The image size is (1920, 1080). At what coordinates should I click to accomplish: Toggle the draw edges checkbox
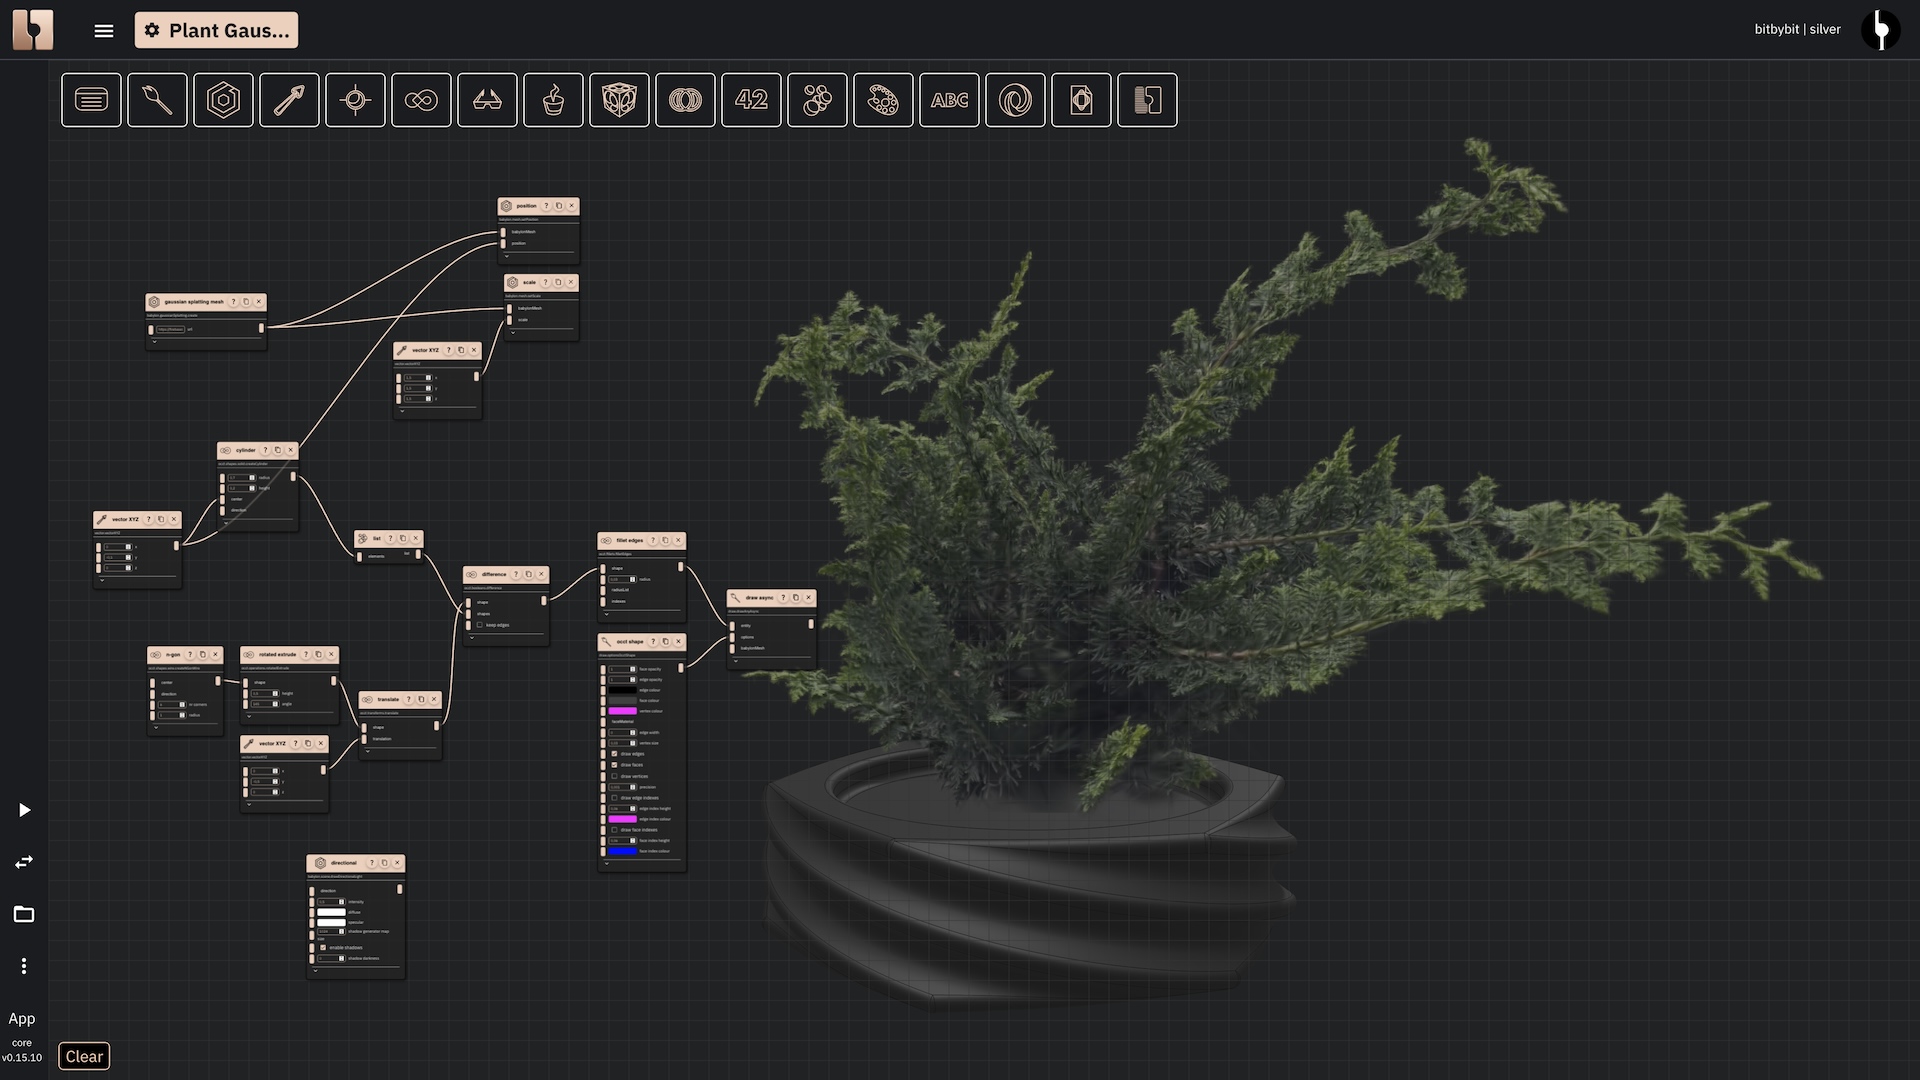point(614,754)
